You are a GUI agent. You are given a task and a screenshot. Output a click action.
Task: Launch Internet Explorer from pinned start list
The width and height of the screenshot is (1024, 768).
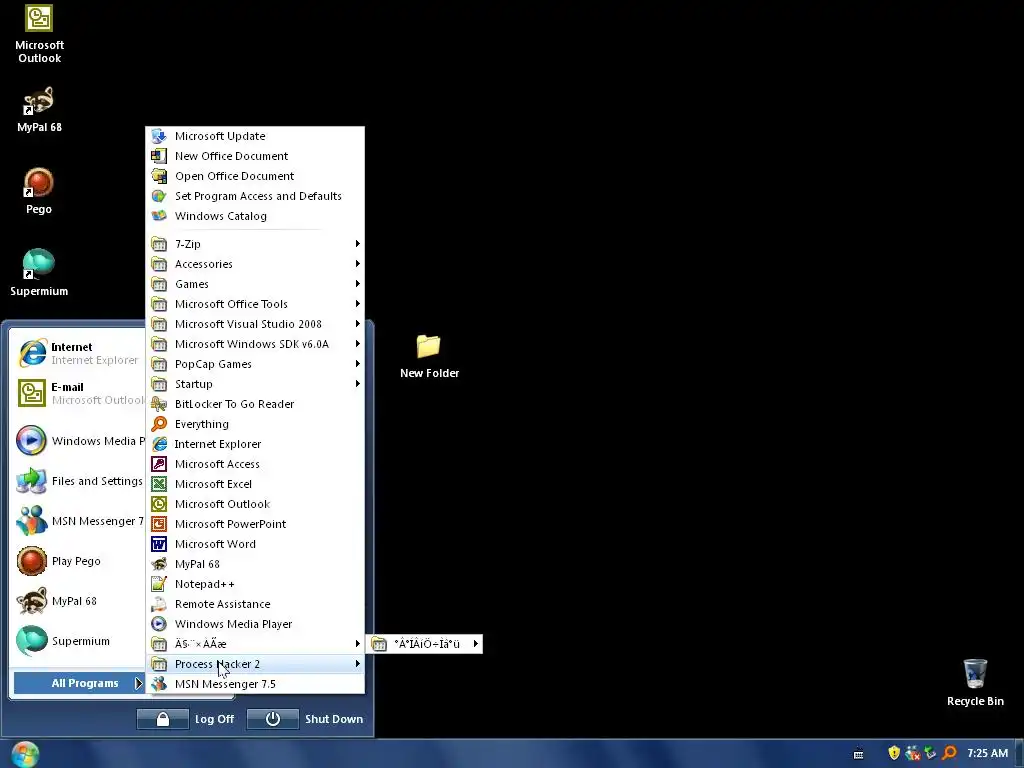tap(78, 353)
